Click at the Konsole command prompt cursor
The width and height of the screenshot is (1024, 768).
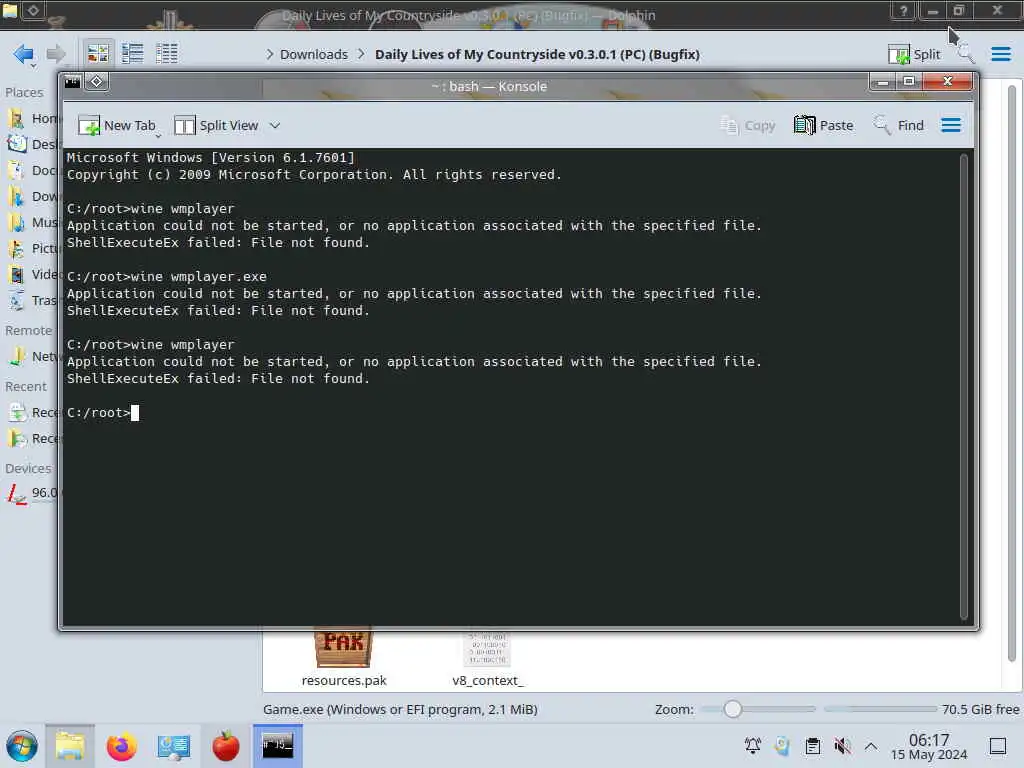click(135, 413)
